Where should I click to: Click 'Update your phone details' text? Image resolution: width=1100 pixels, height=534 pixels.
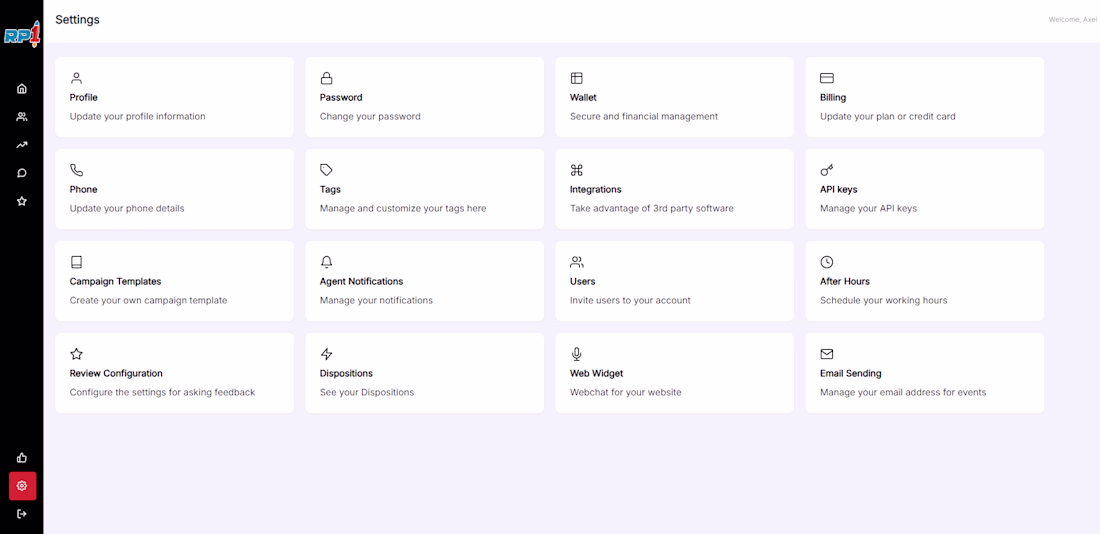tap(127, 208)
